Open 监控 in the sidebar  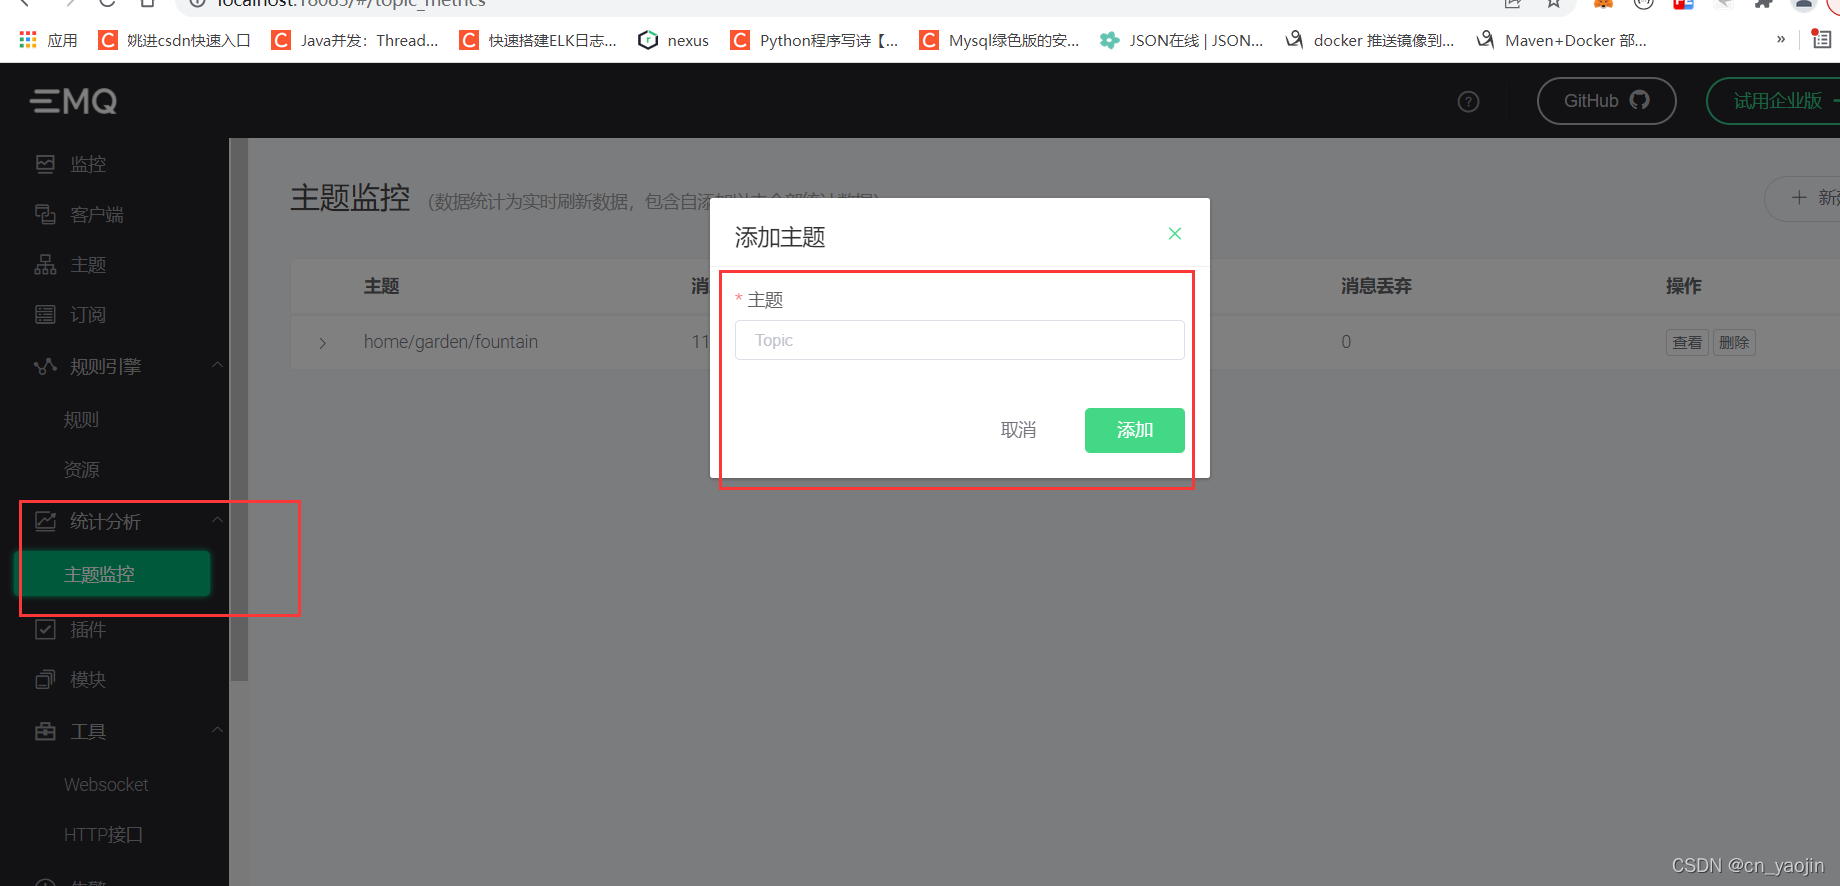88,164
